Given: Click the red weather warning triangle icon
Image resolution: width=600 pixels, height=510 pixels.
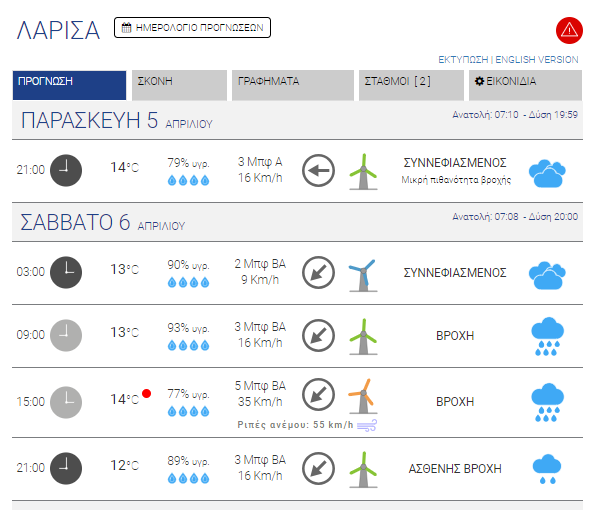Looking at the screenshot, I should click(x=569, y=30).
